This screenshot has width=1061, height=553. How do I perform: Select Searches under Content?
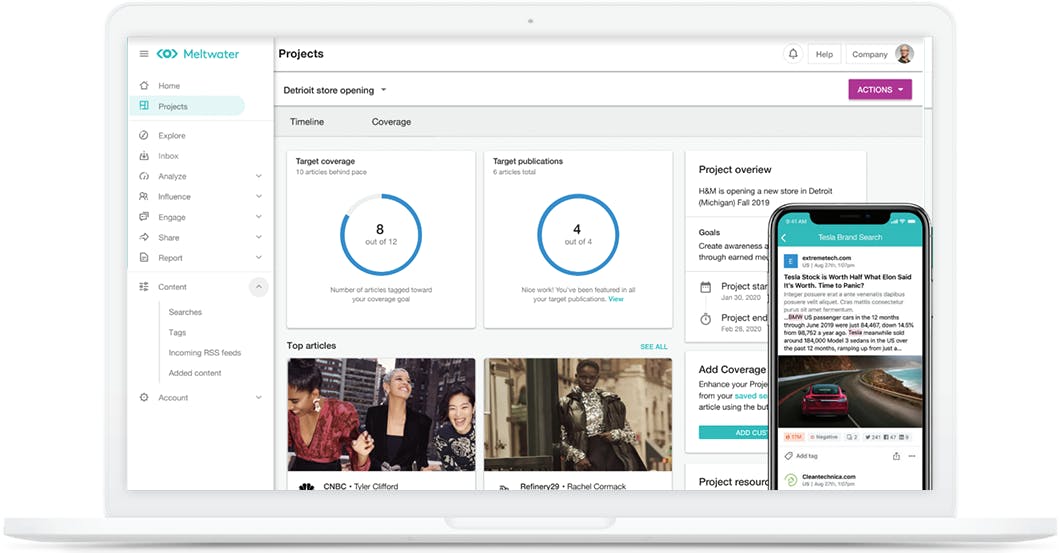(x=185, y=312)
